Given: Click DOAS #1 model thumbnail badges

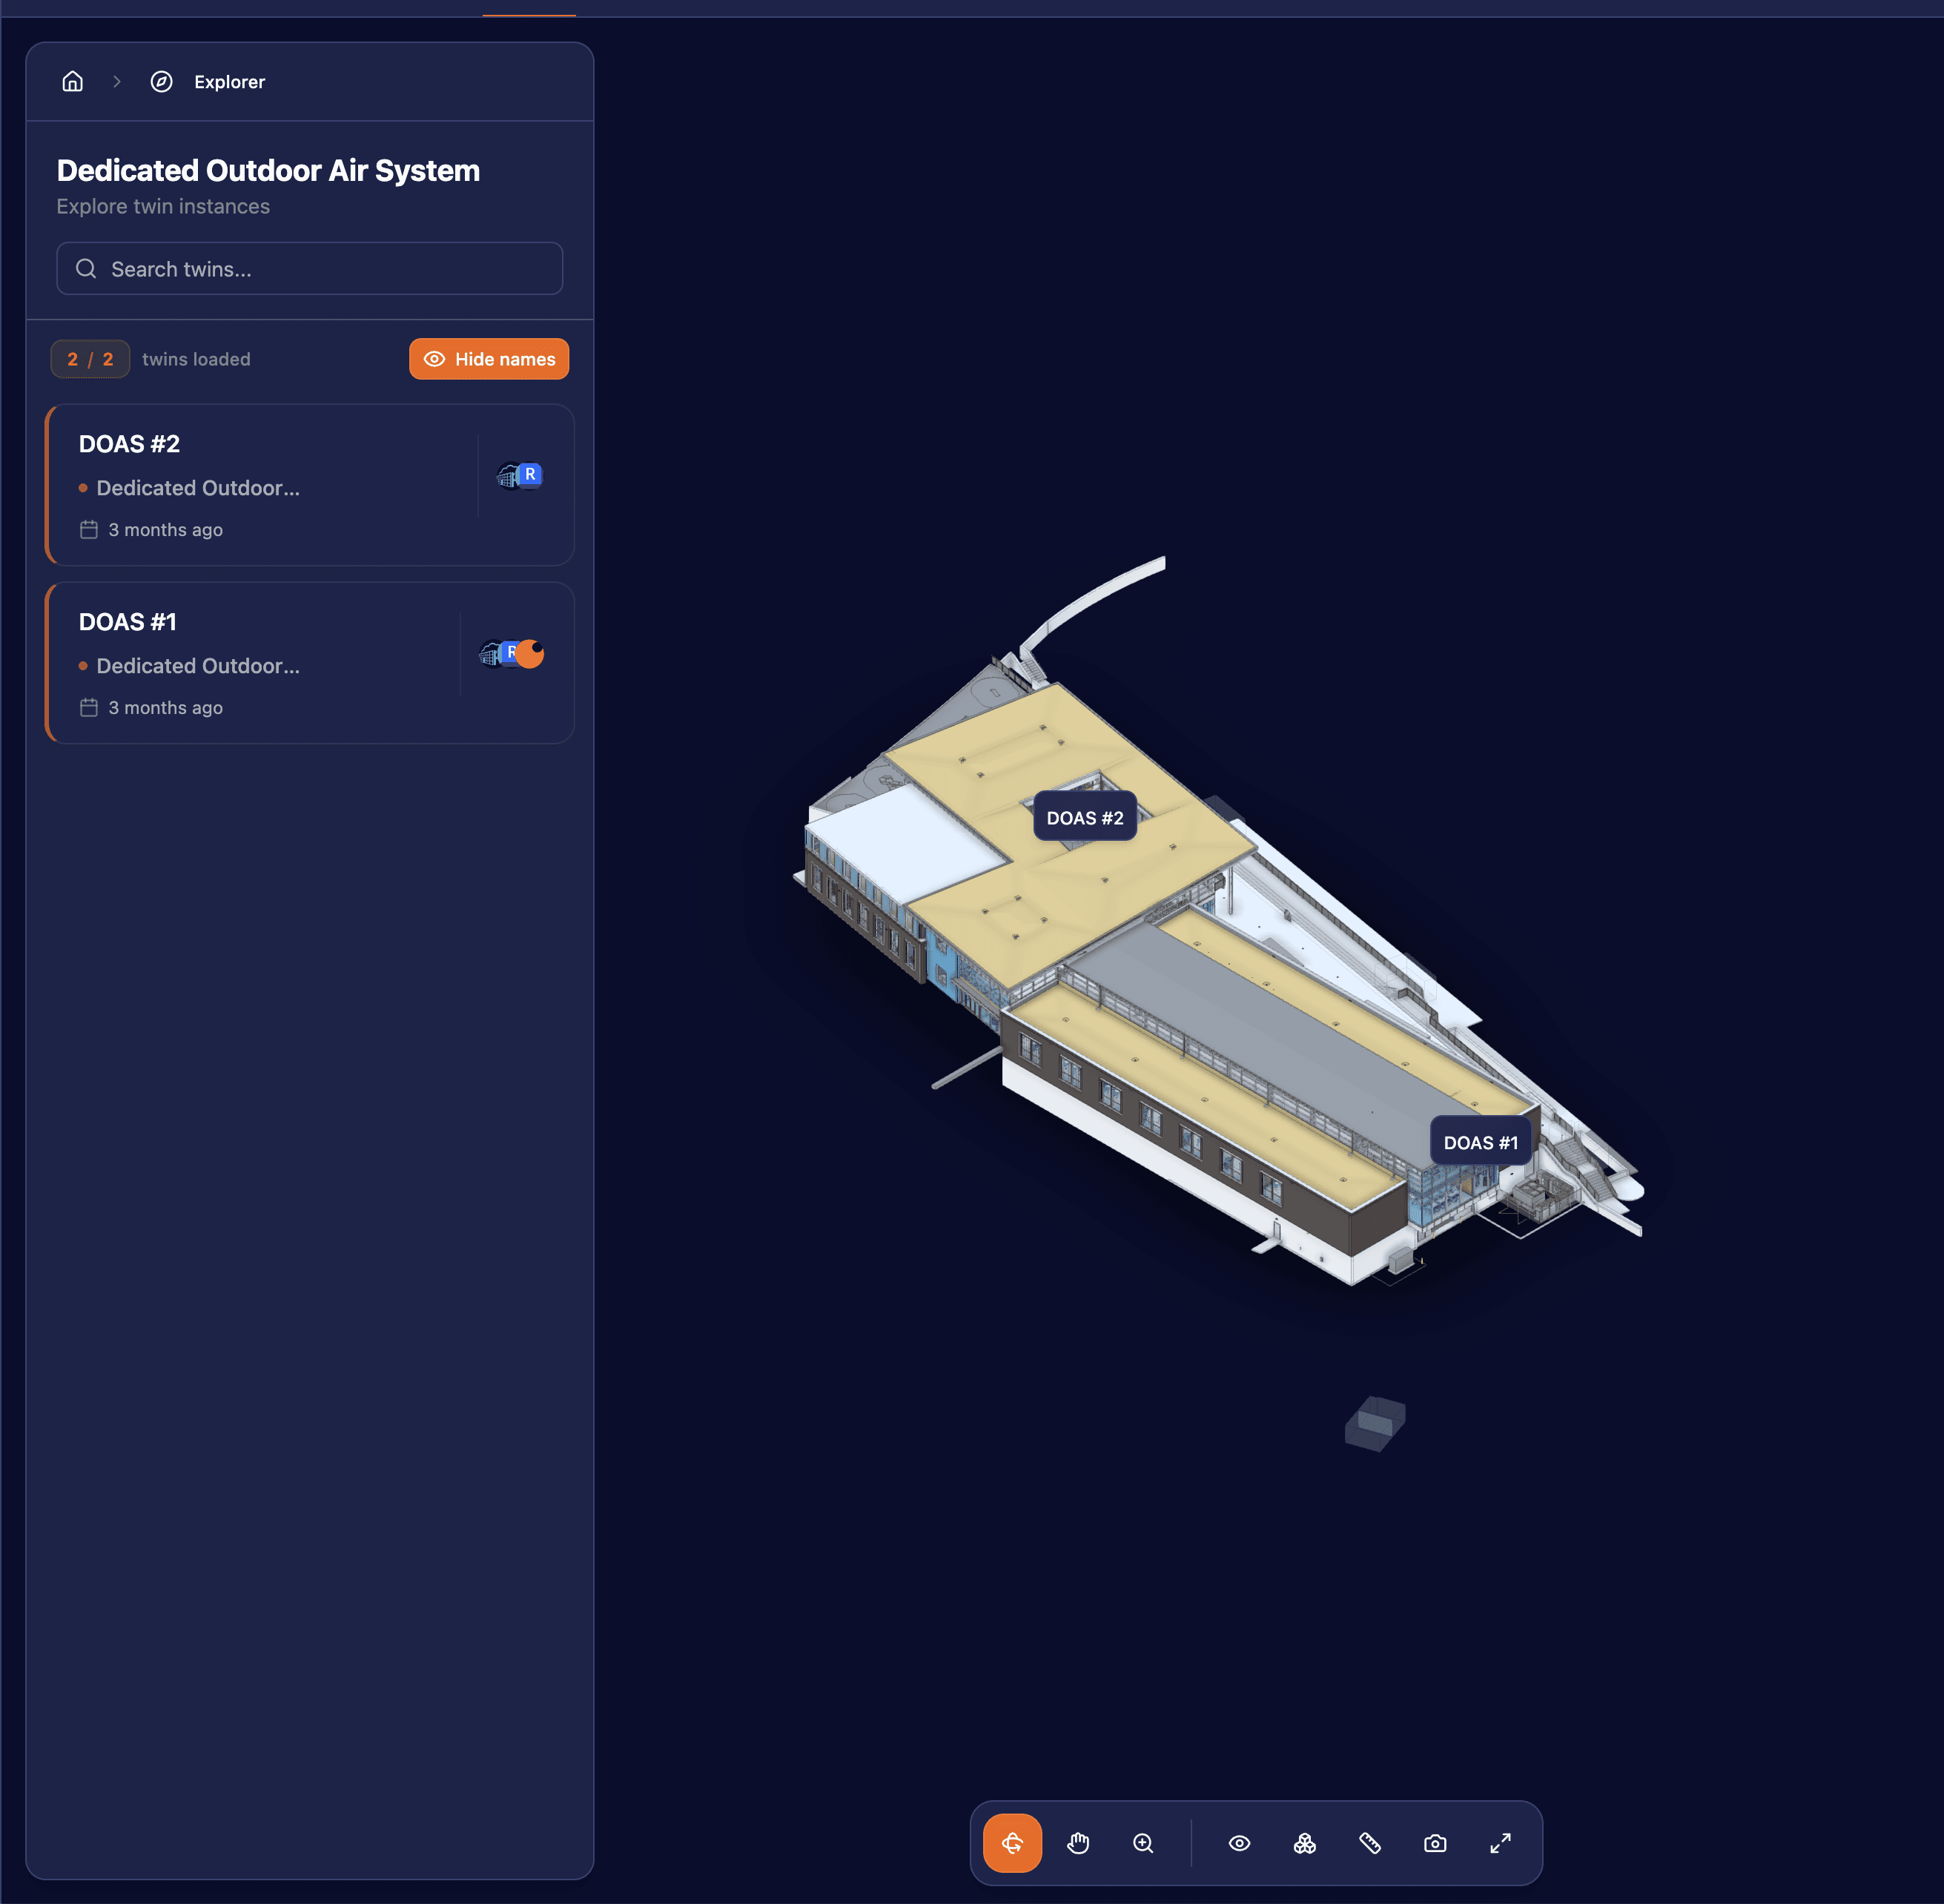Looking at the screenshot, I should click(511, 654).
